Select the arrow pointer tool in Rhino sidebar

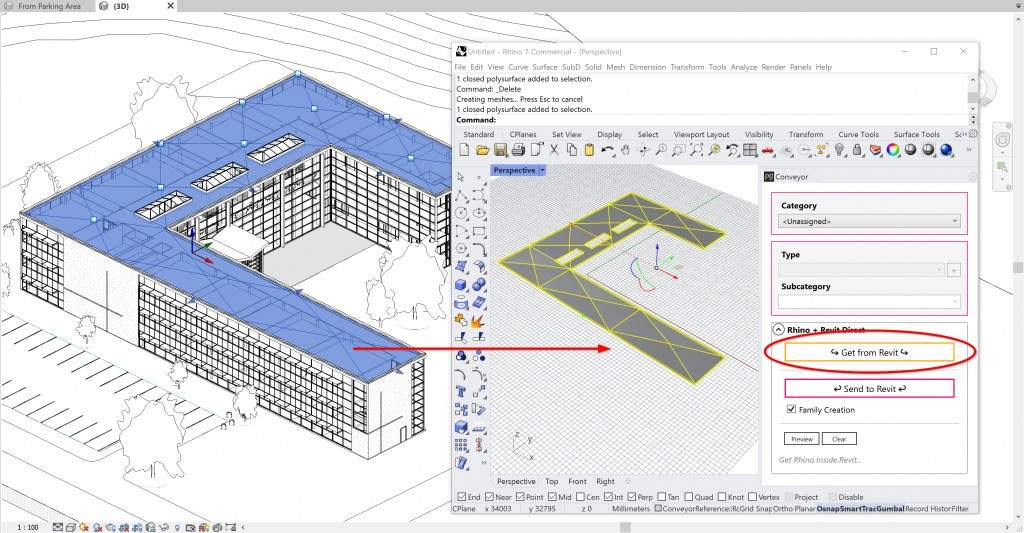click(461, 176)
